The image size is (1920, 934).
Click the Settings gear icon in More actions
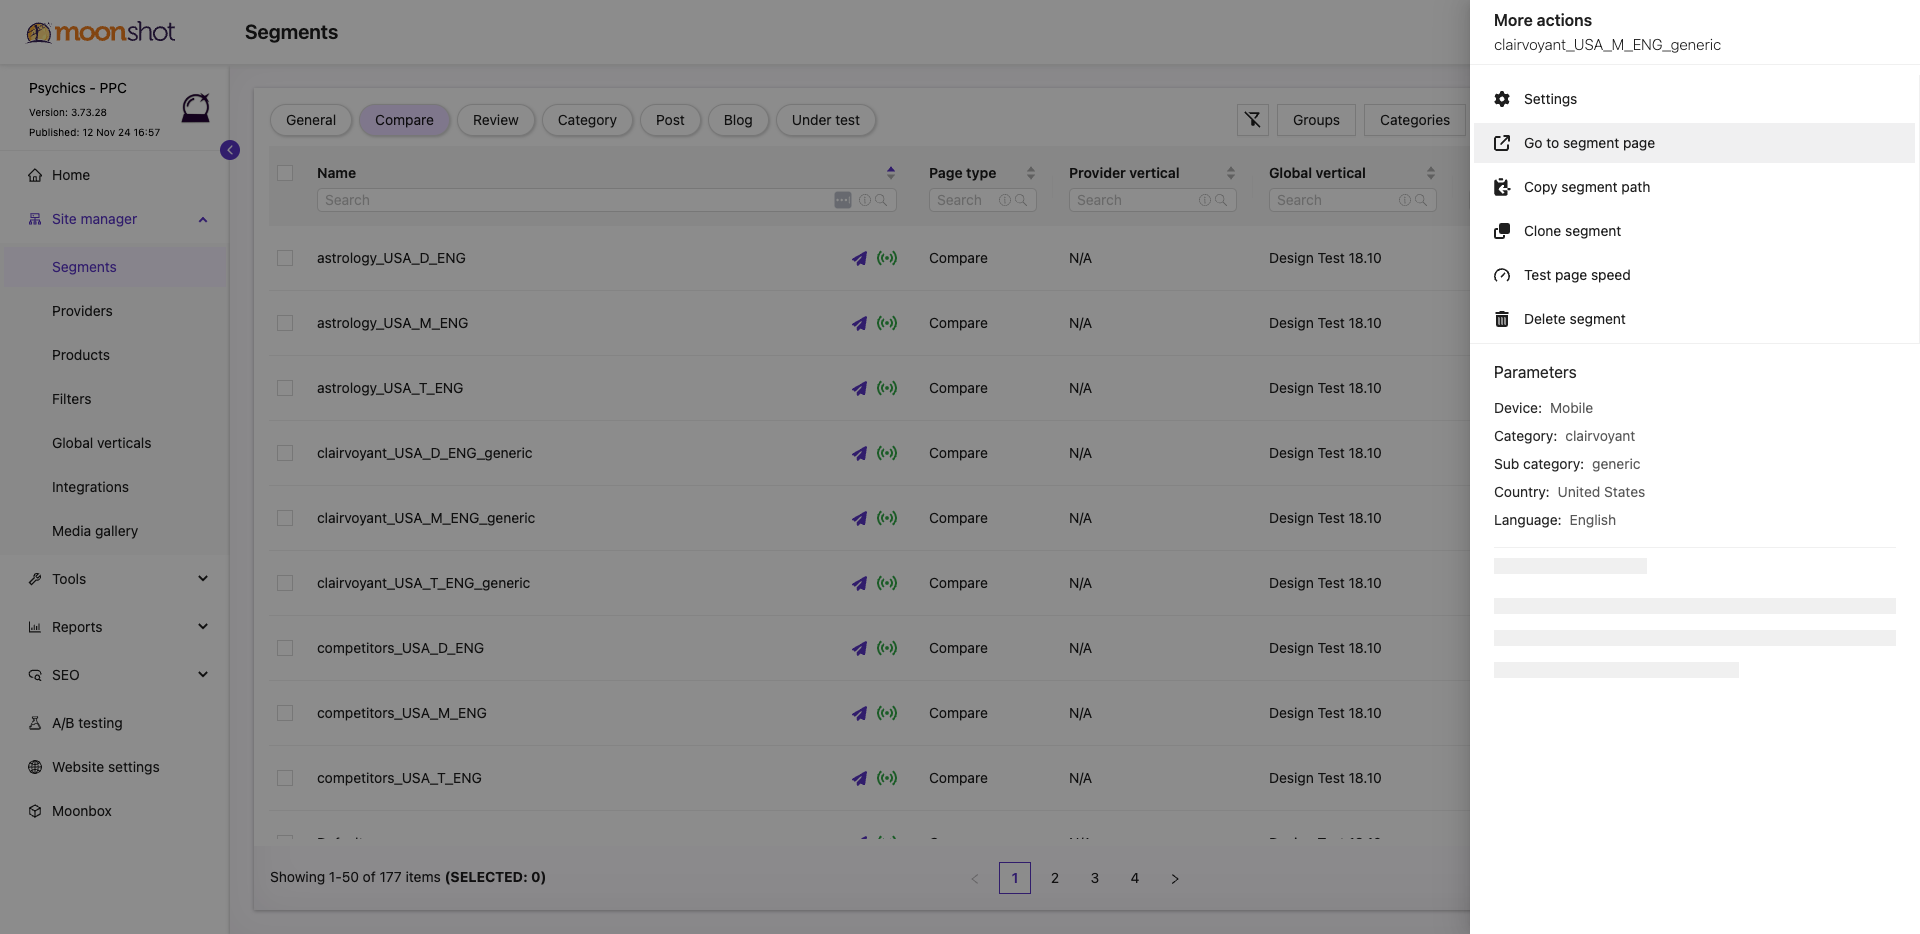click(1502, 99)
